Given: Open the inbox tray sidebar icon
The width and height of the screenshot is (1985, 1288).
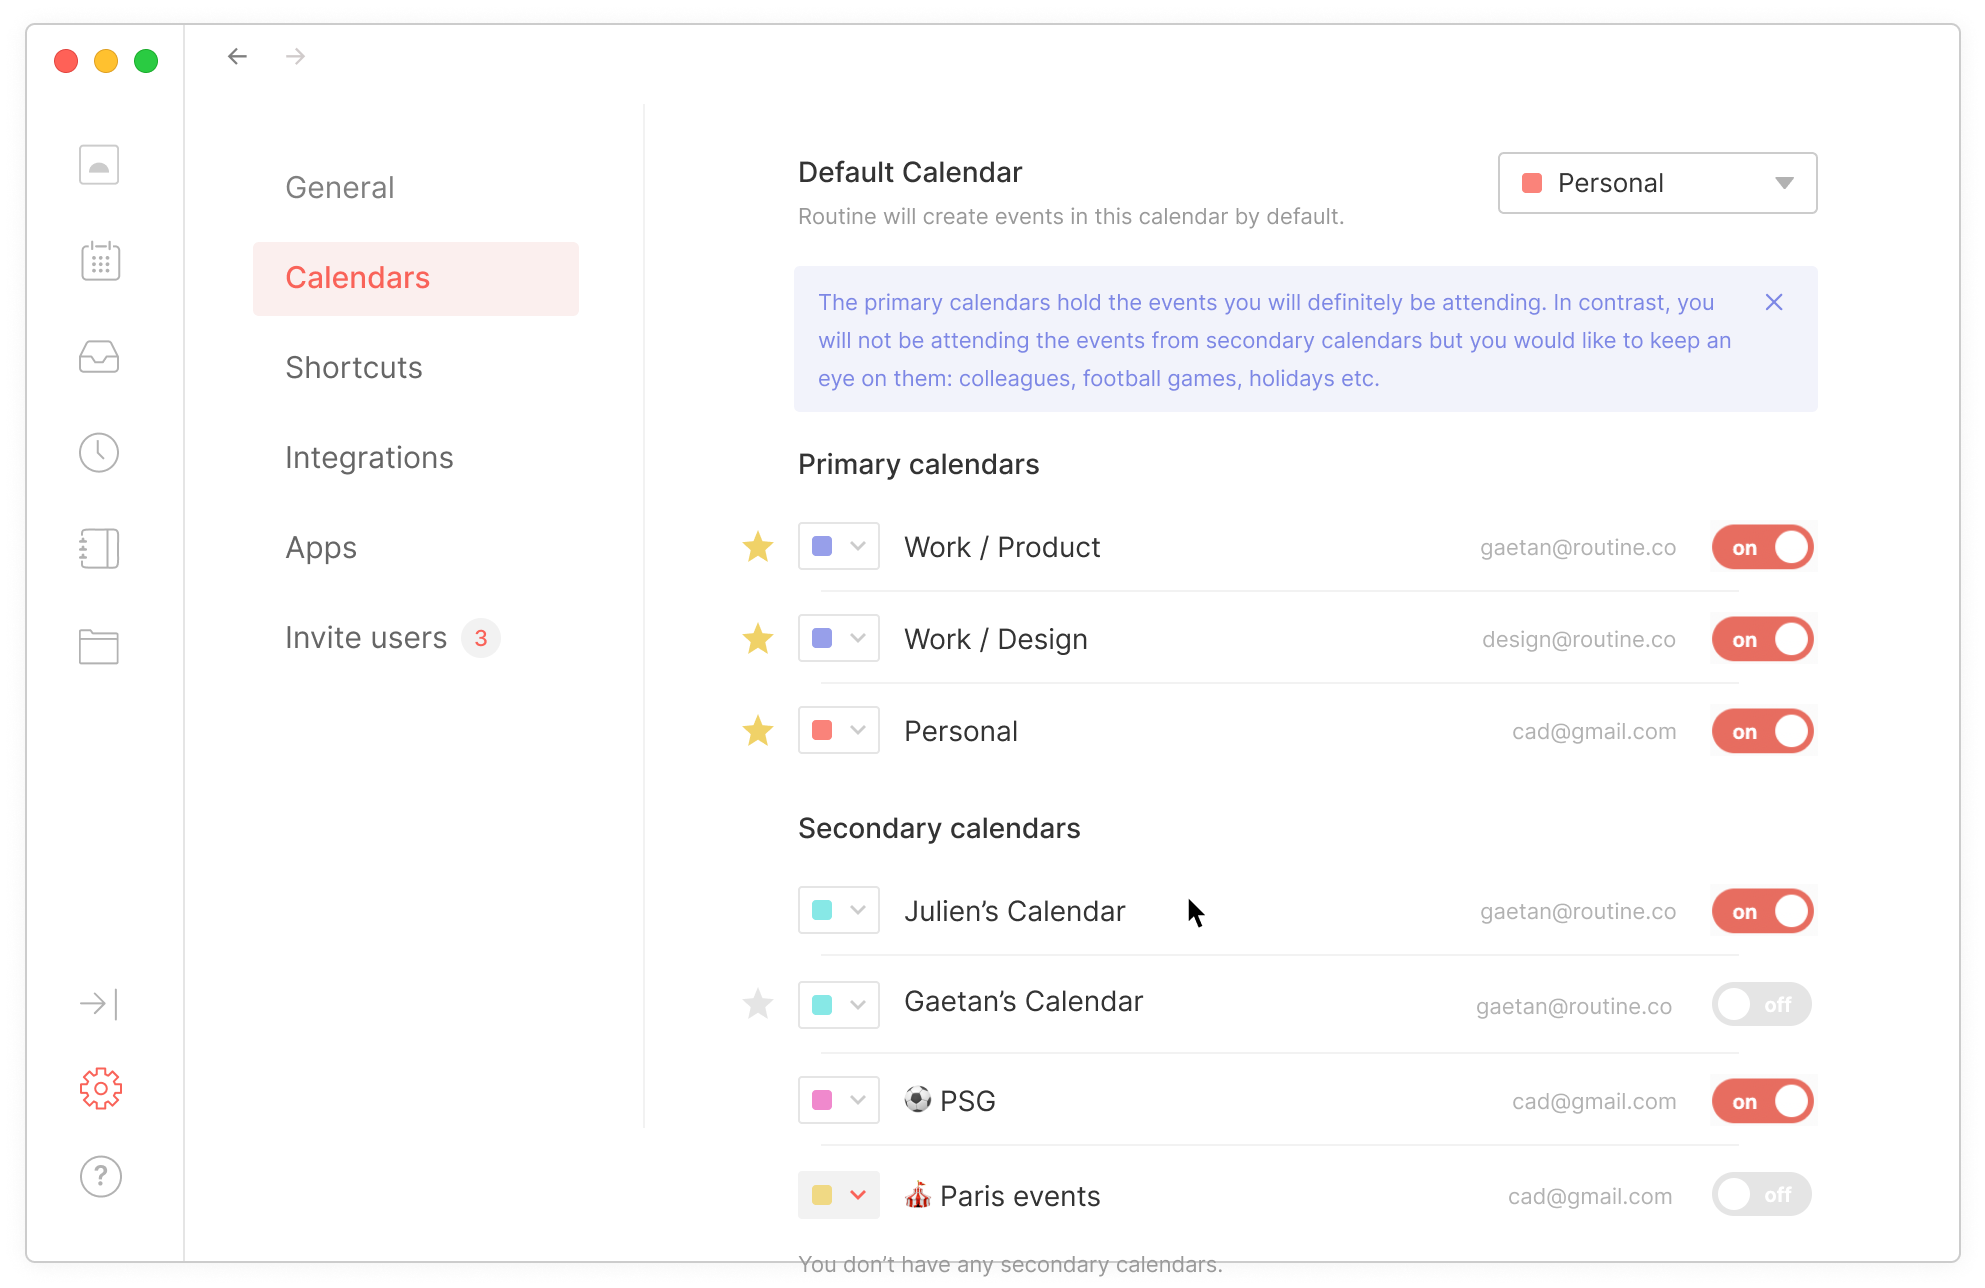Looking at the screenshot, I should coord(99,357).
